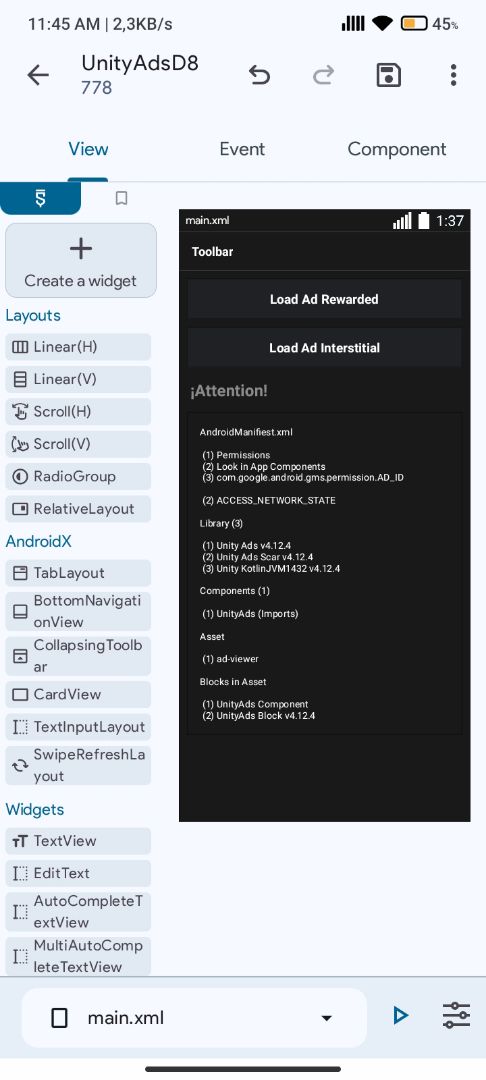Viewport: 486px width, 1080px height.
Task: Switch to the Component tab
Action: coord(397,149)
